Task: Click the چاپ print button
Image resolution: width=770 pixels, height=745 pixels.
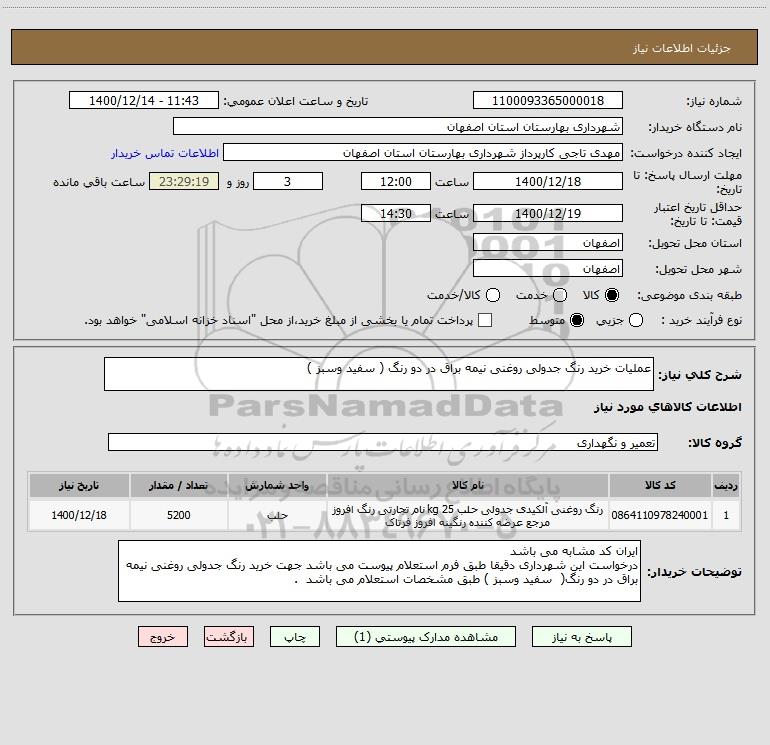Action: (295, 637)
